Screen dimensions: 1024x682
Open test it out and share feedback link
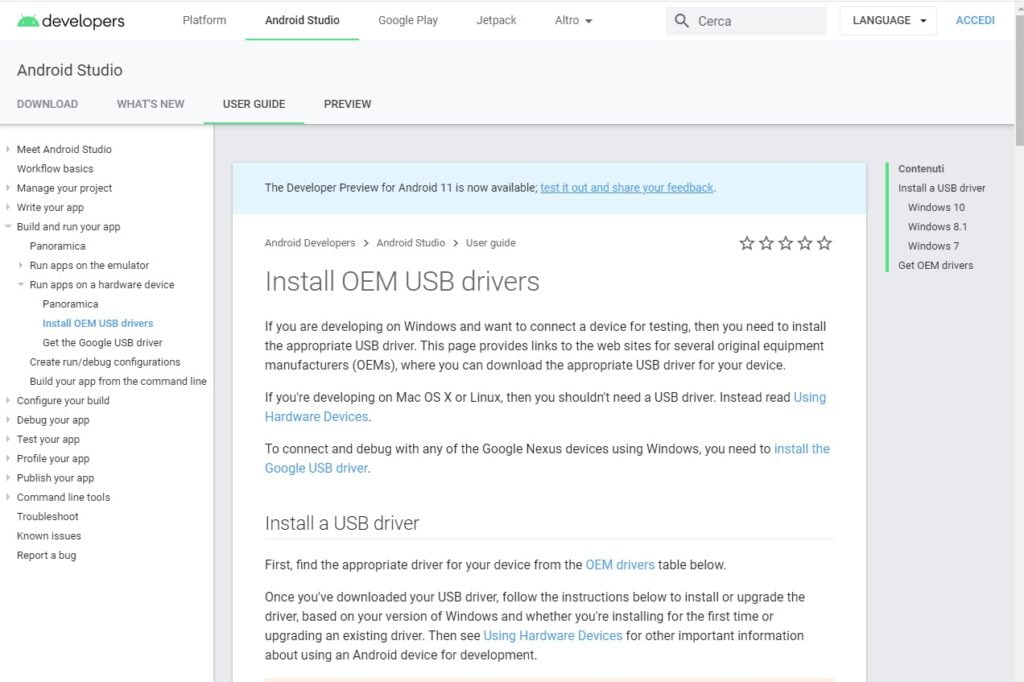[627, 188]
